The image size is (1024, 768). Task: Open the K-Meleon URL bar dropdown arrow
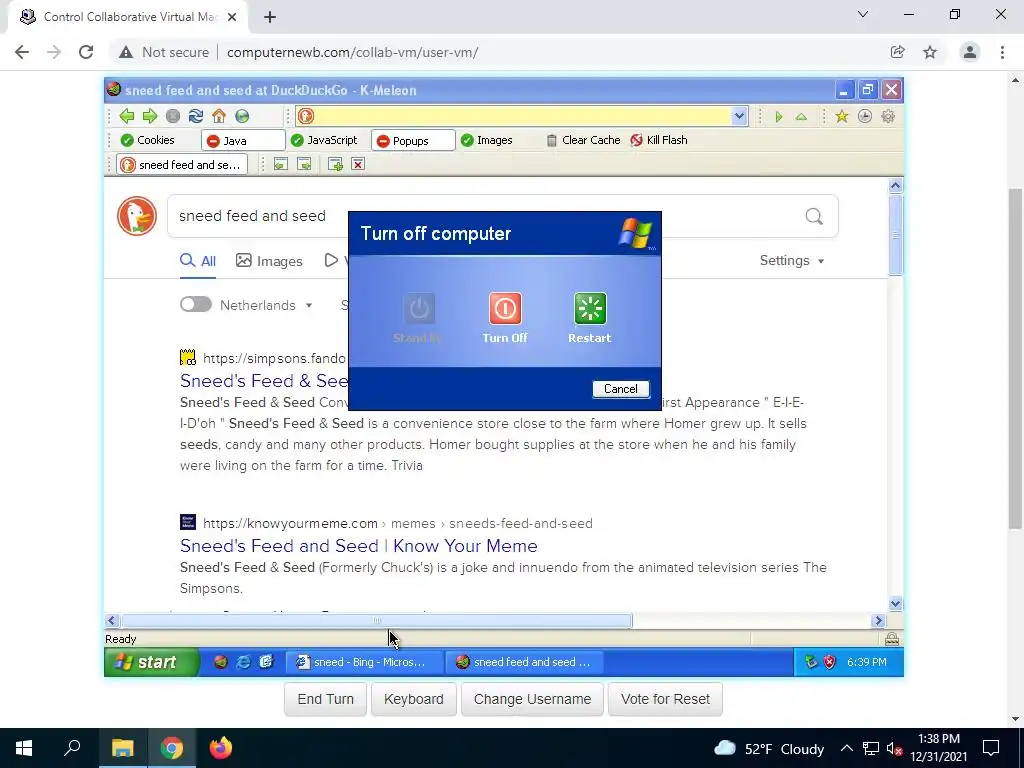[739, 116]
